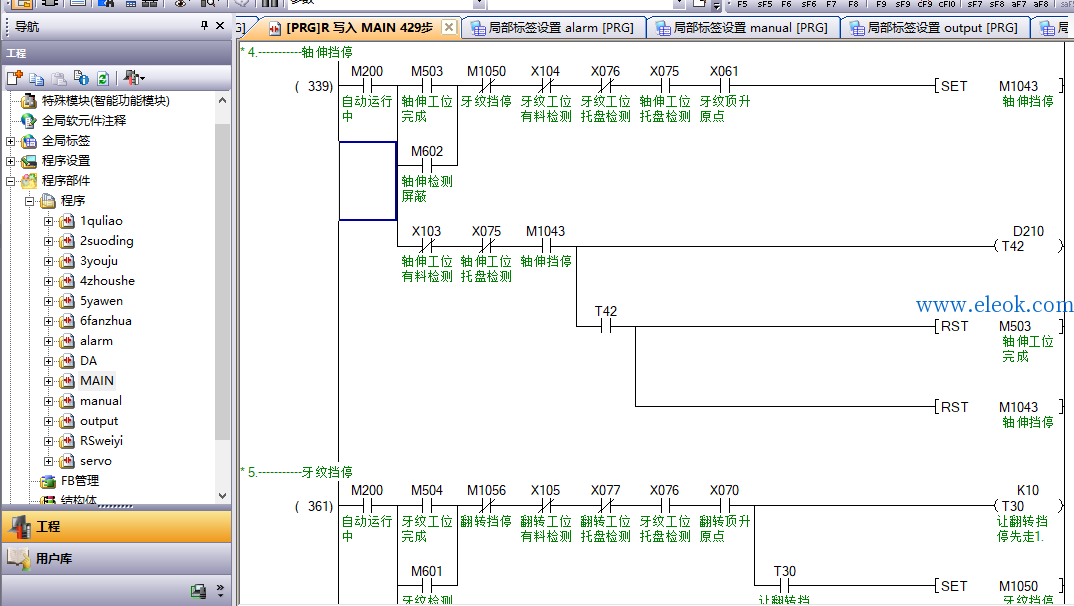The width and height of the screenshot is (1074, 606).
Task: Expand the servo program node
Action: (49, 461)
